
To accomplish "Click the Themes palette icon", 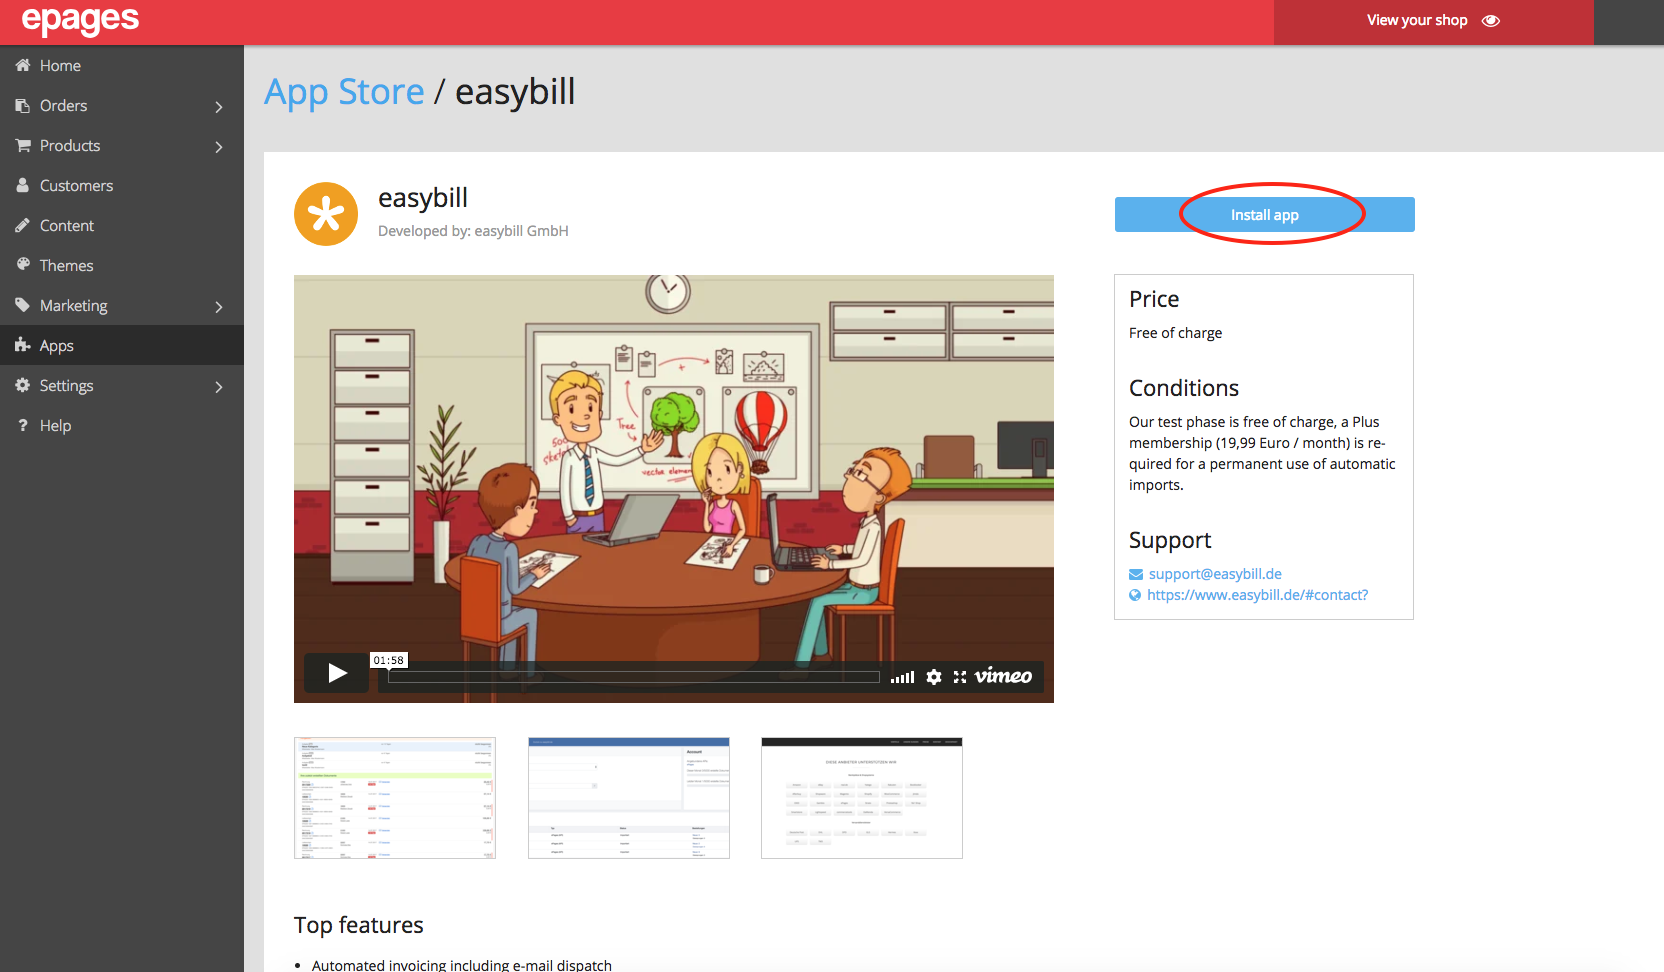I will 23,265.
